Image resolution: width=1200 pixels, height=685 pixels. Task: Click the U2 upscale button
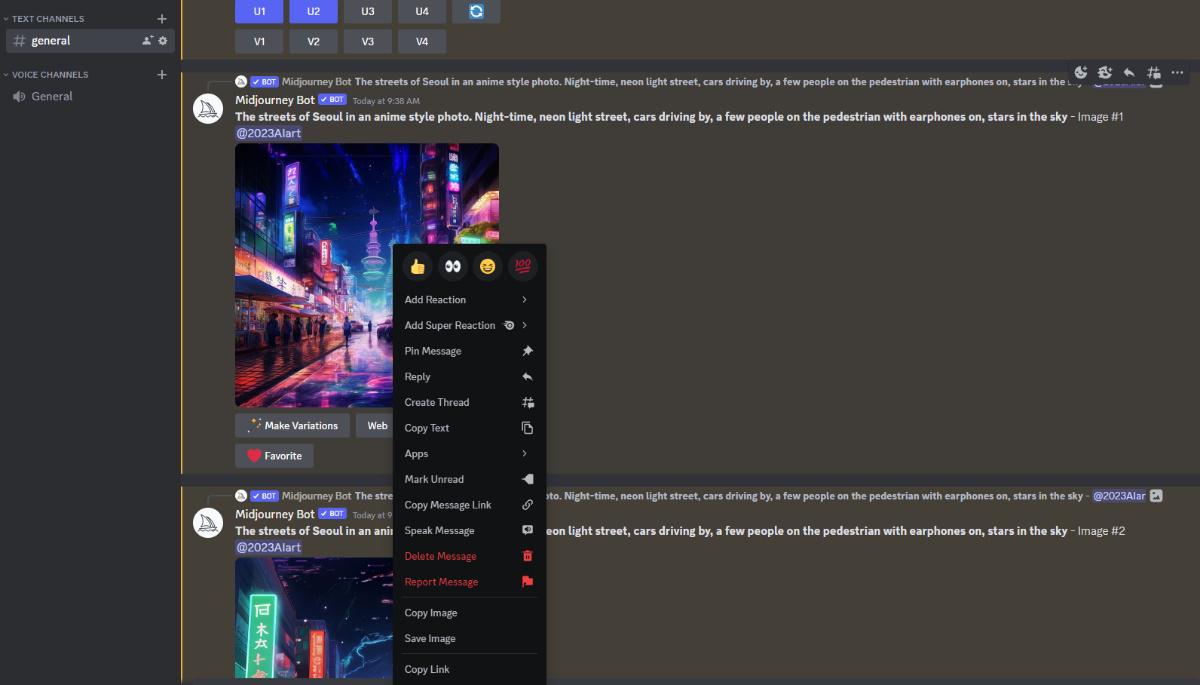click(x=314, y=11)
